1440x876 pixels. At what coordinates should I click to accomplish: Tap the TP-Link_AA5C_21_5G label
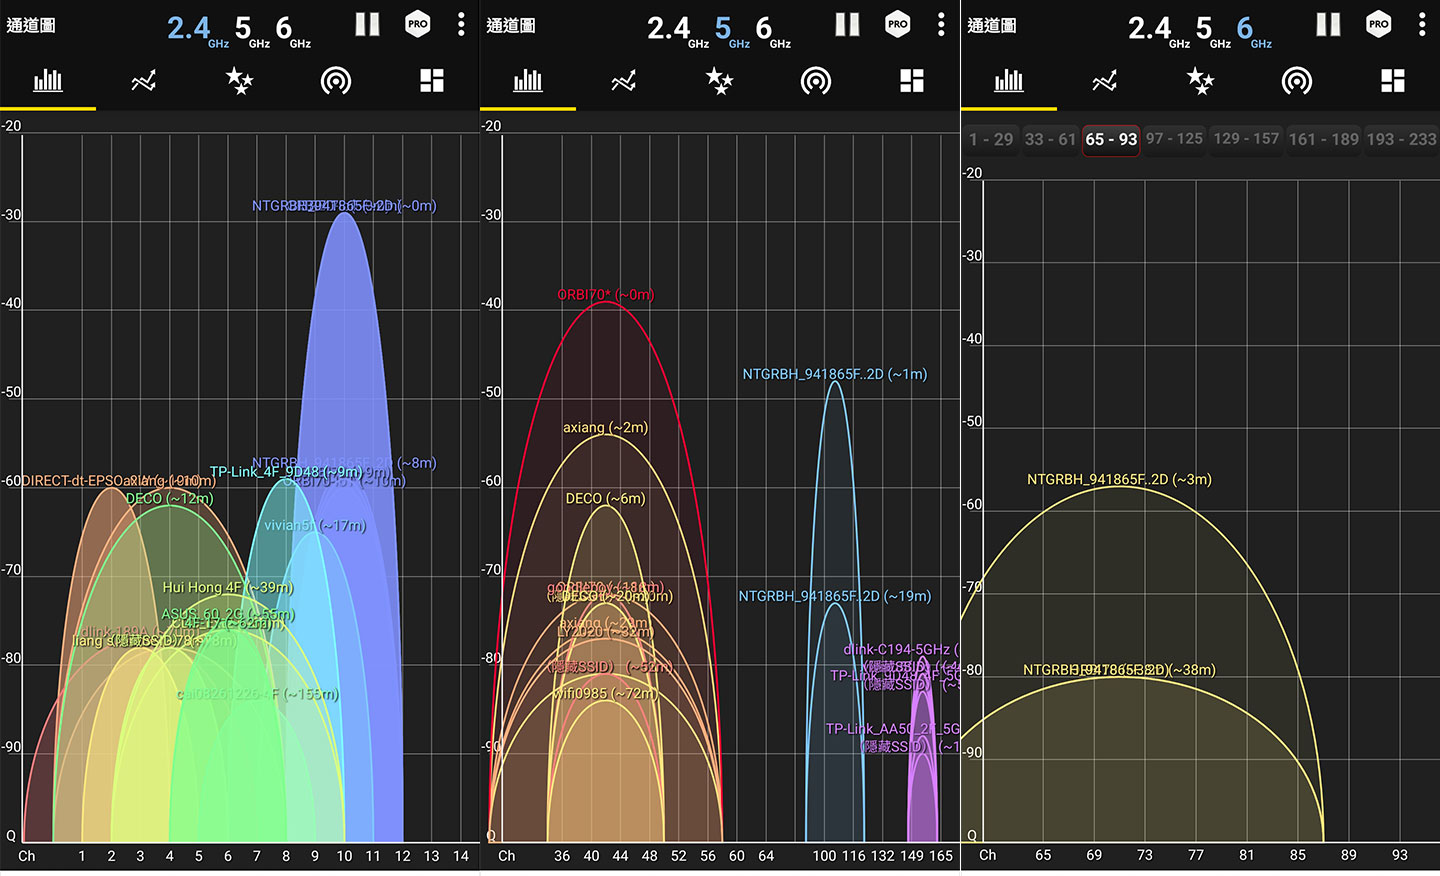click(x=892, y=729)
